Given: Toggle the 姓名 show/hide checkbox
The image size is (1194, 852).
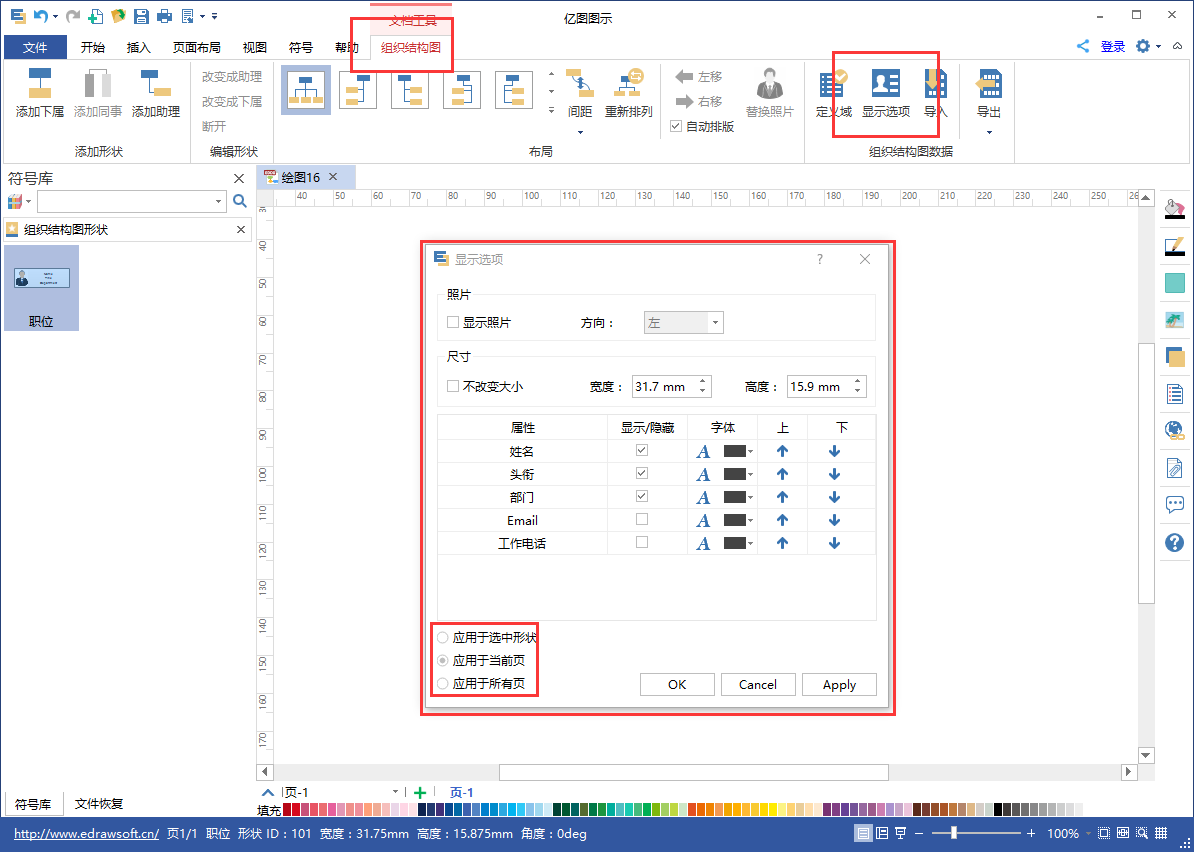Looking at the screenshot, I should (x=642, y=450).
